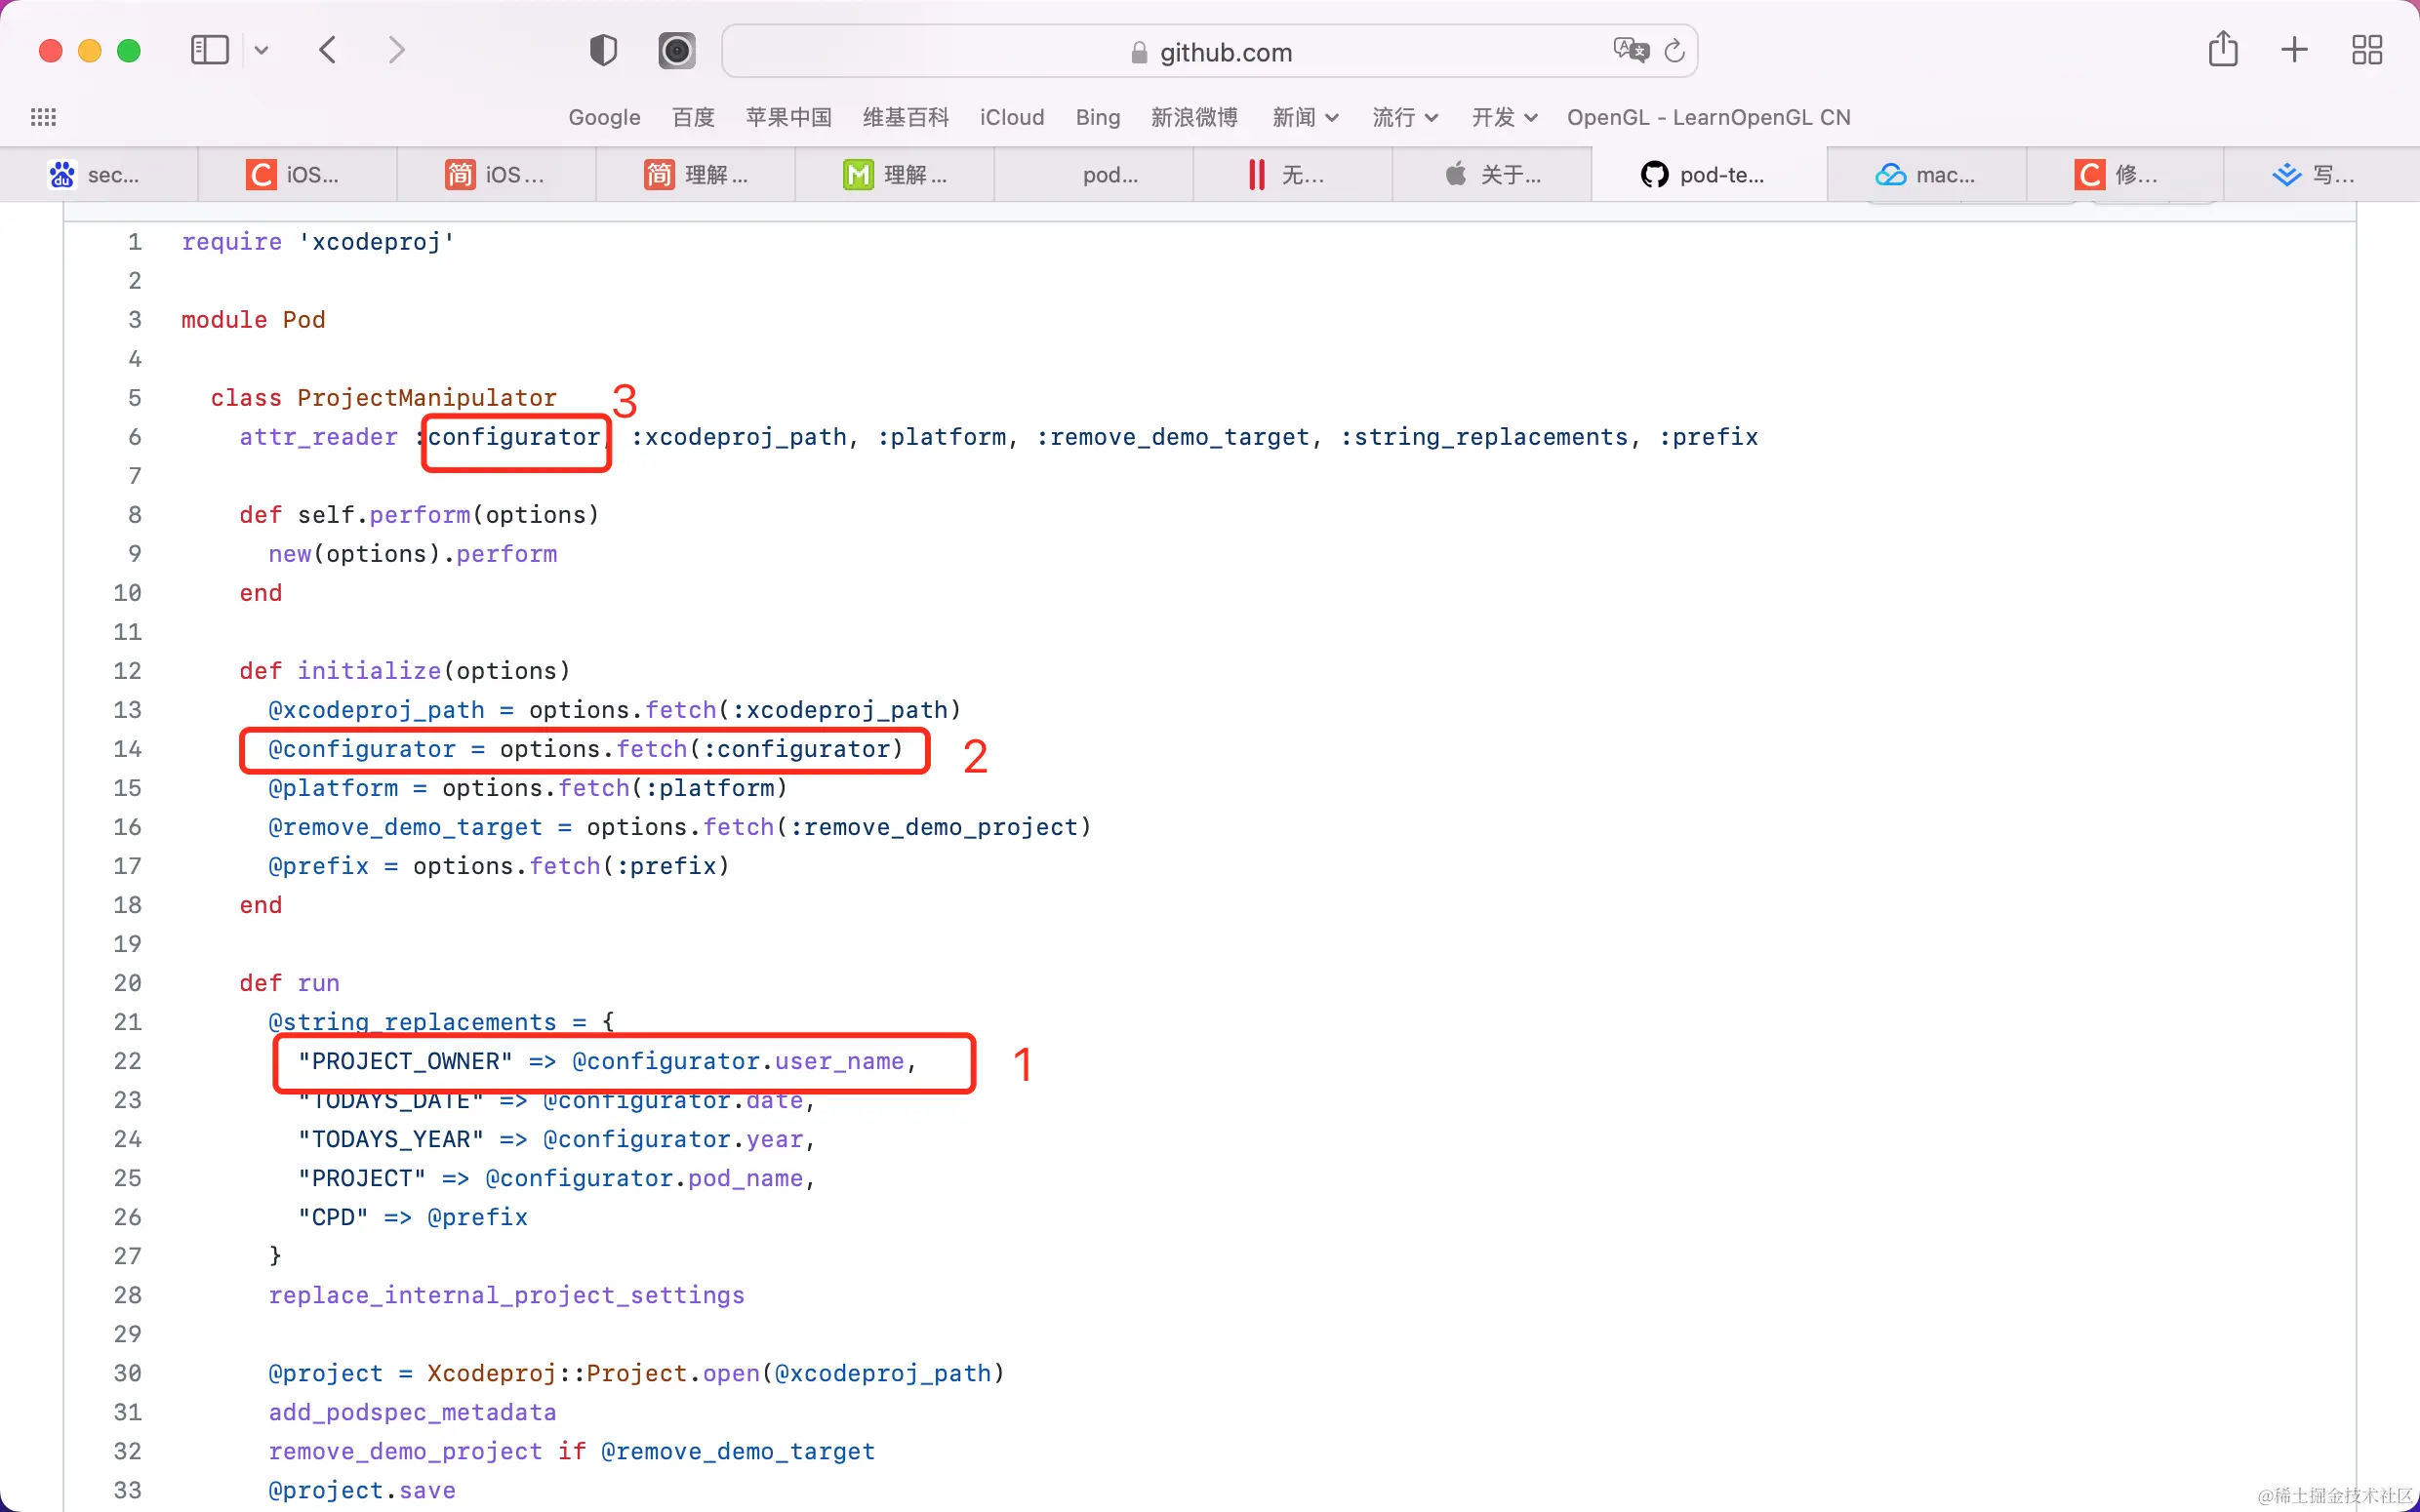2420x1512 pixels.
Task: Show the tab overview grid
Action: click(x=2366, y=50)
